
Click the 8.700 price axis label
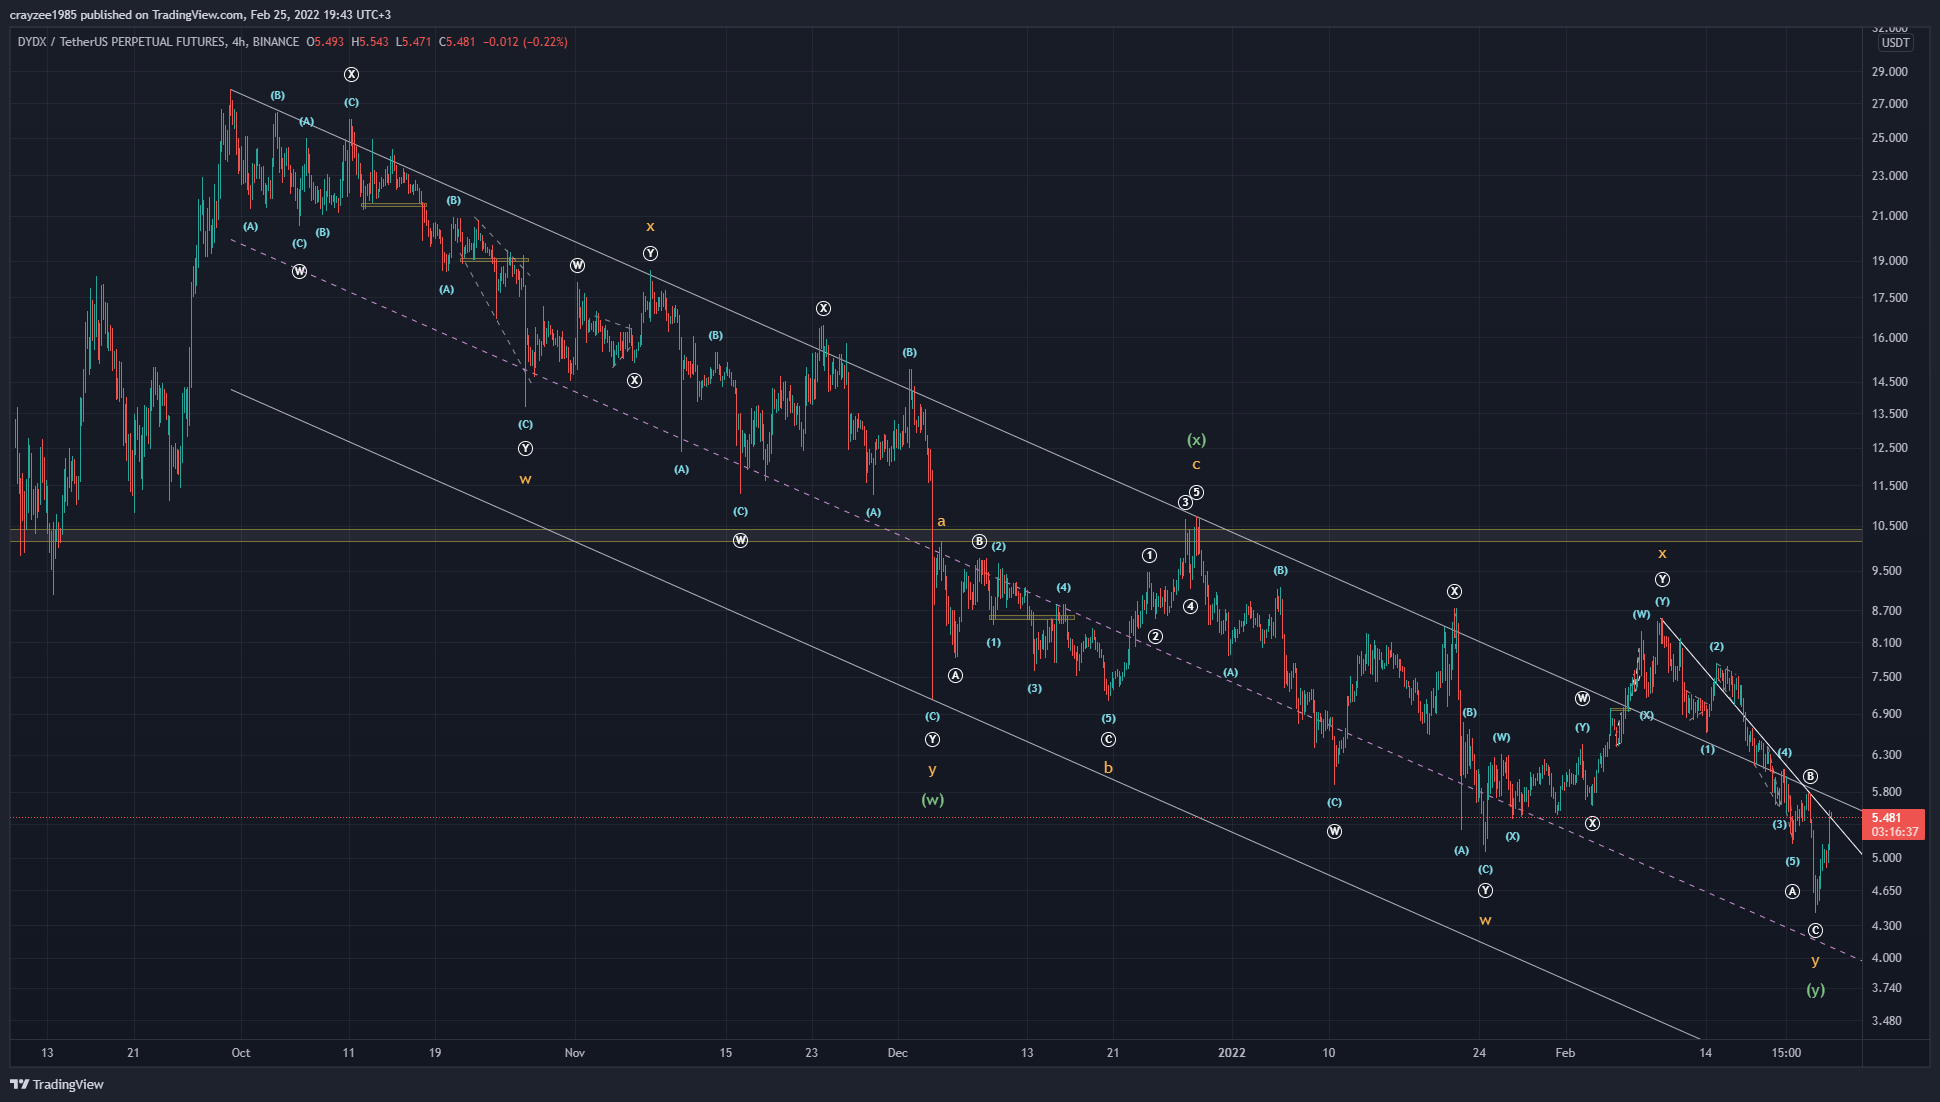(1887, 611)
